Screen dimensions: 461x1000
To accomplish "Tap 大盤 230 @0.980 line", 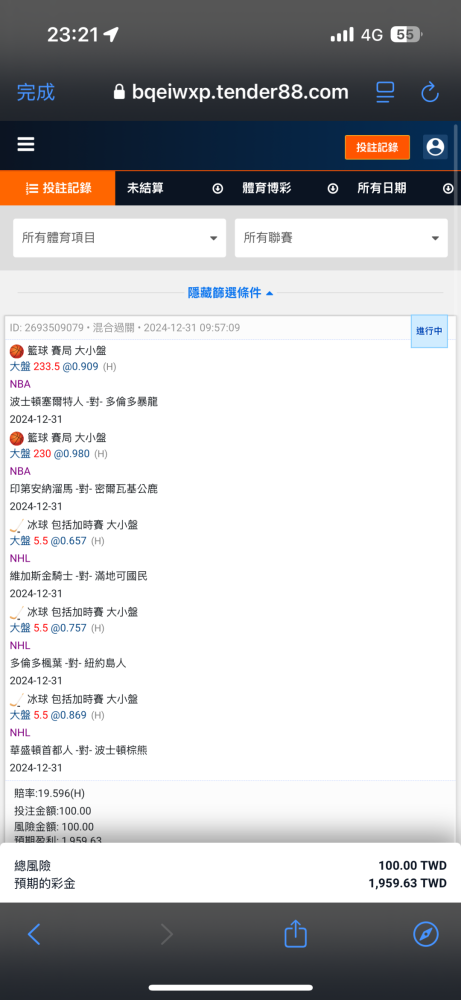I will click(59, 454).
